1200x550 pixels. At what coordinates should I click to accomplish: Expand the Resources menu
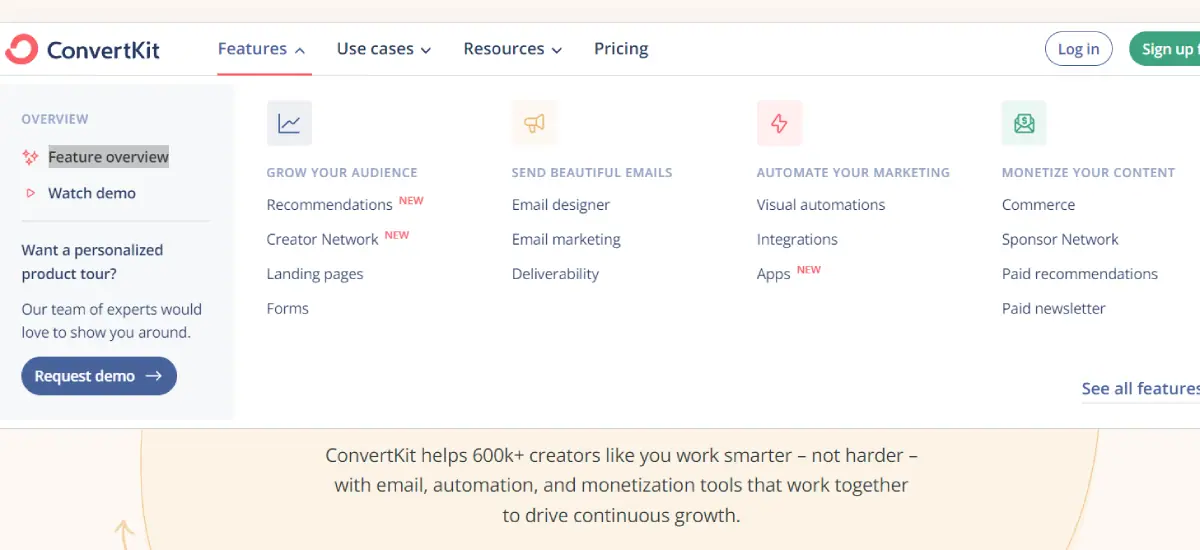pyautogui.click(x=513, y=49)
